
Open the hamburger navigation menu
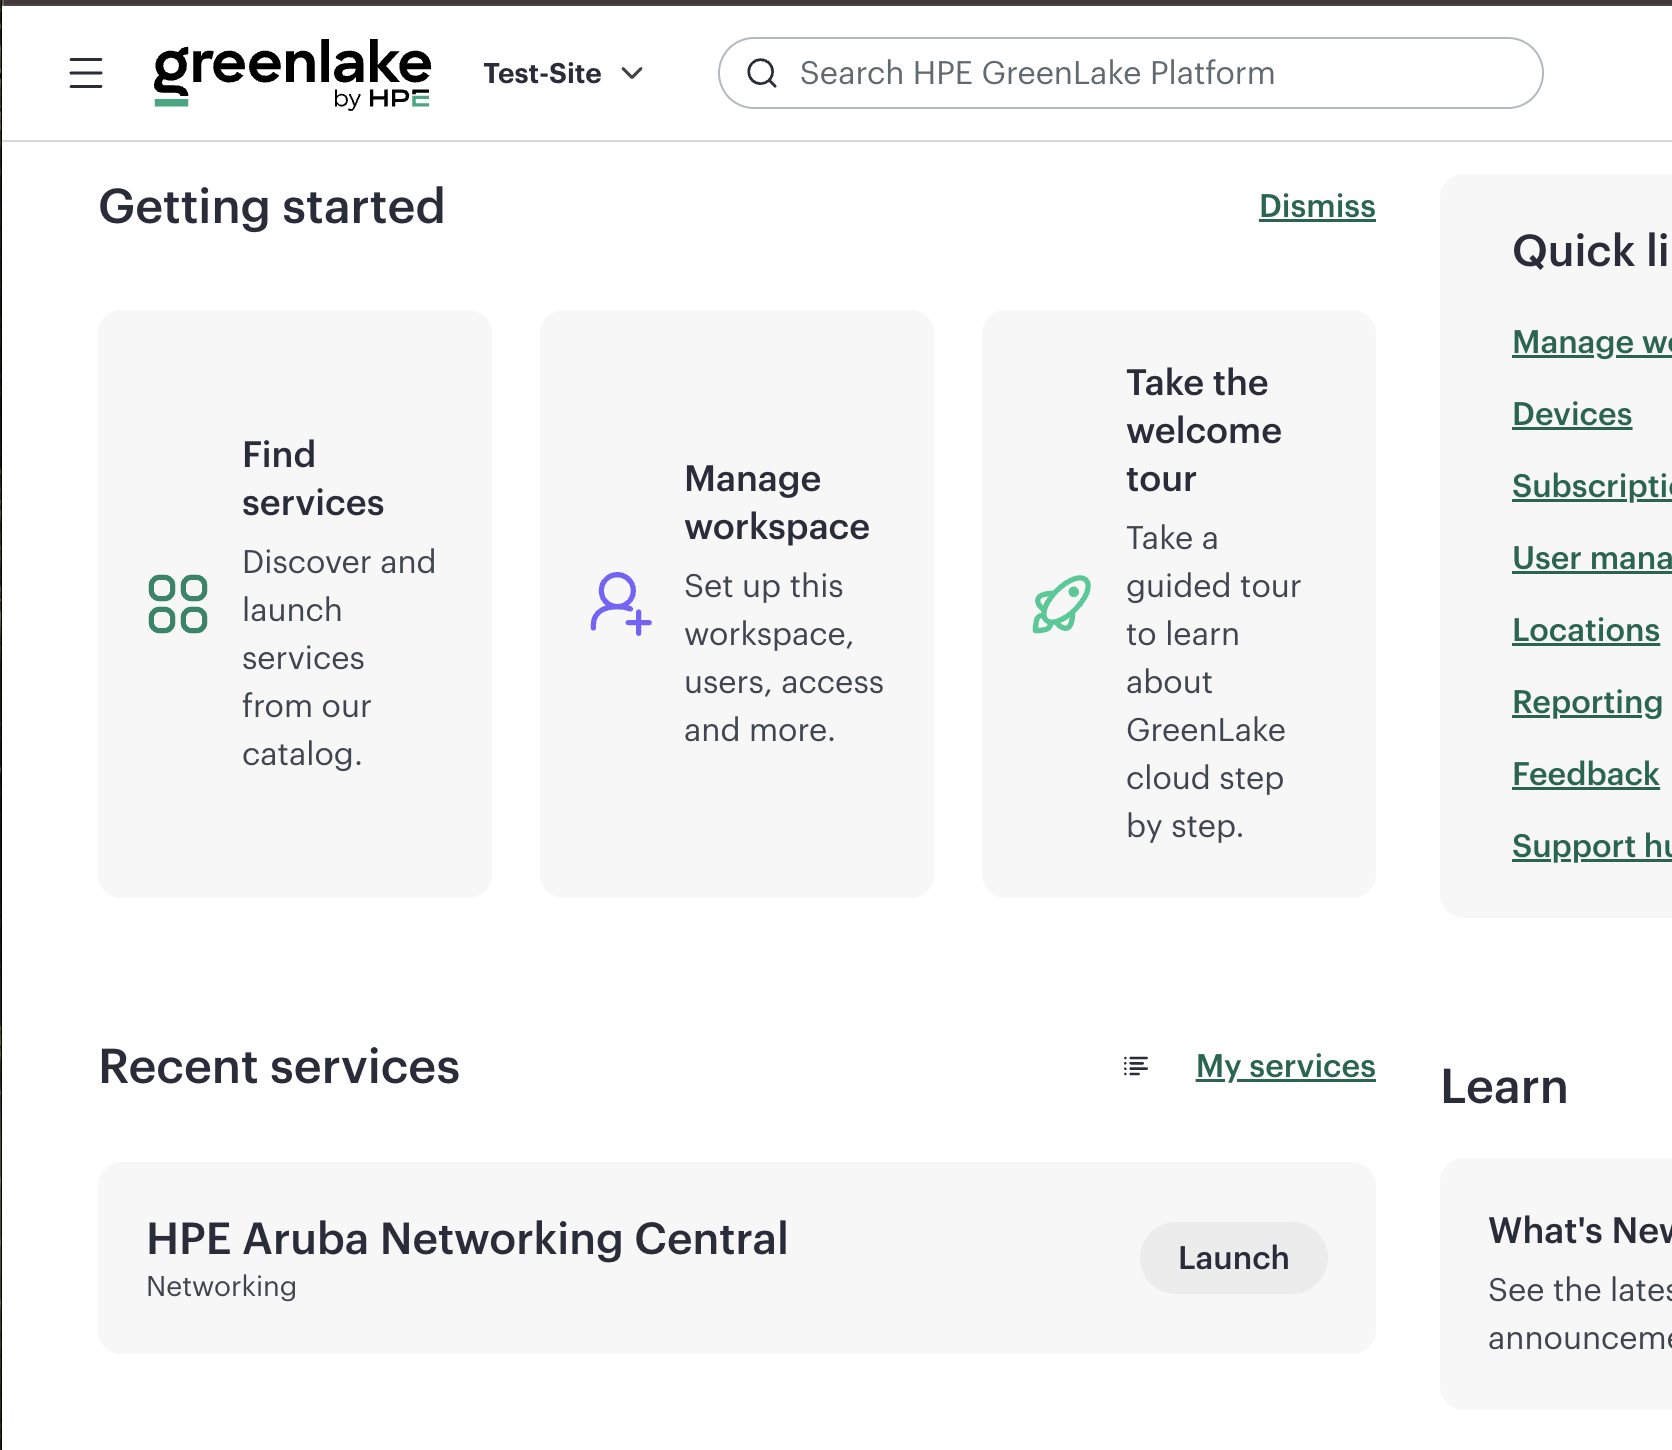tap(86, 73)
